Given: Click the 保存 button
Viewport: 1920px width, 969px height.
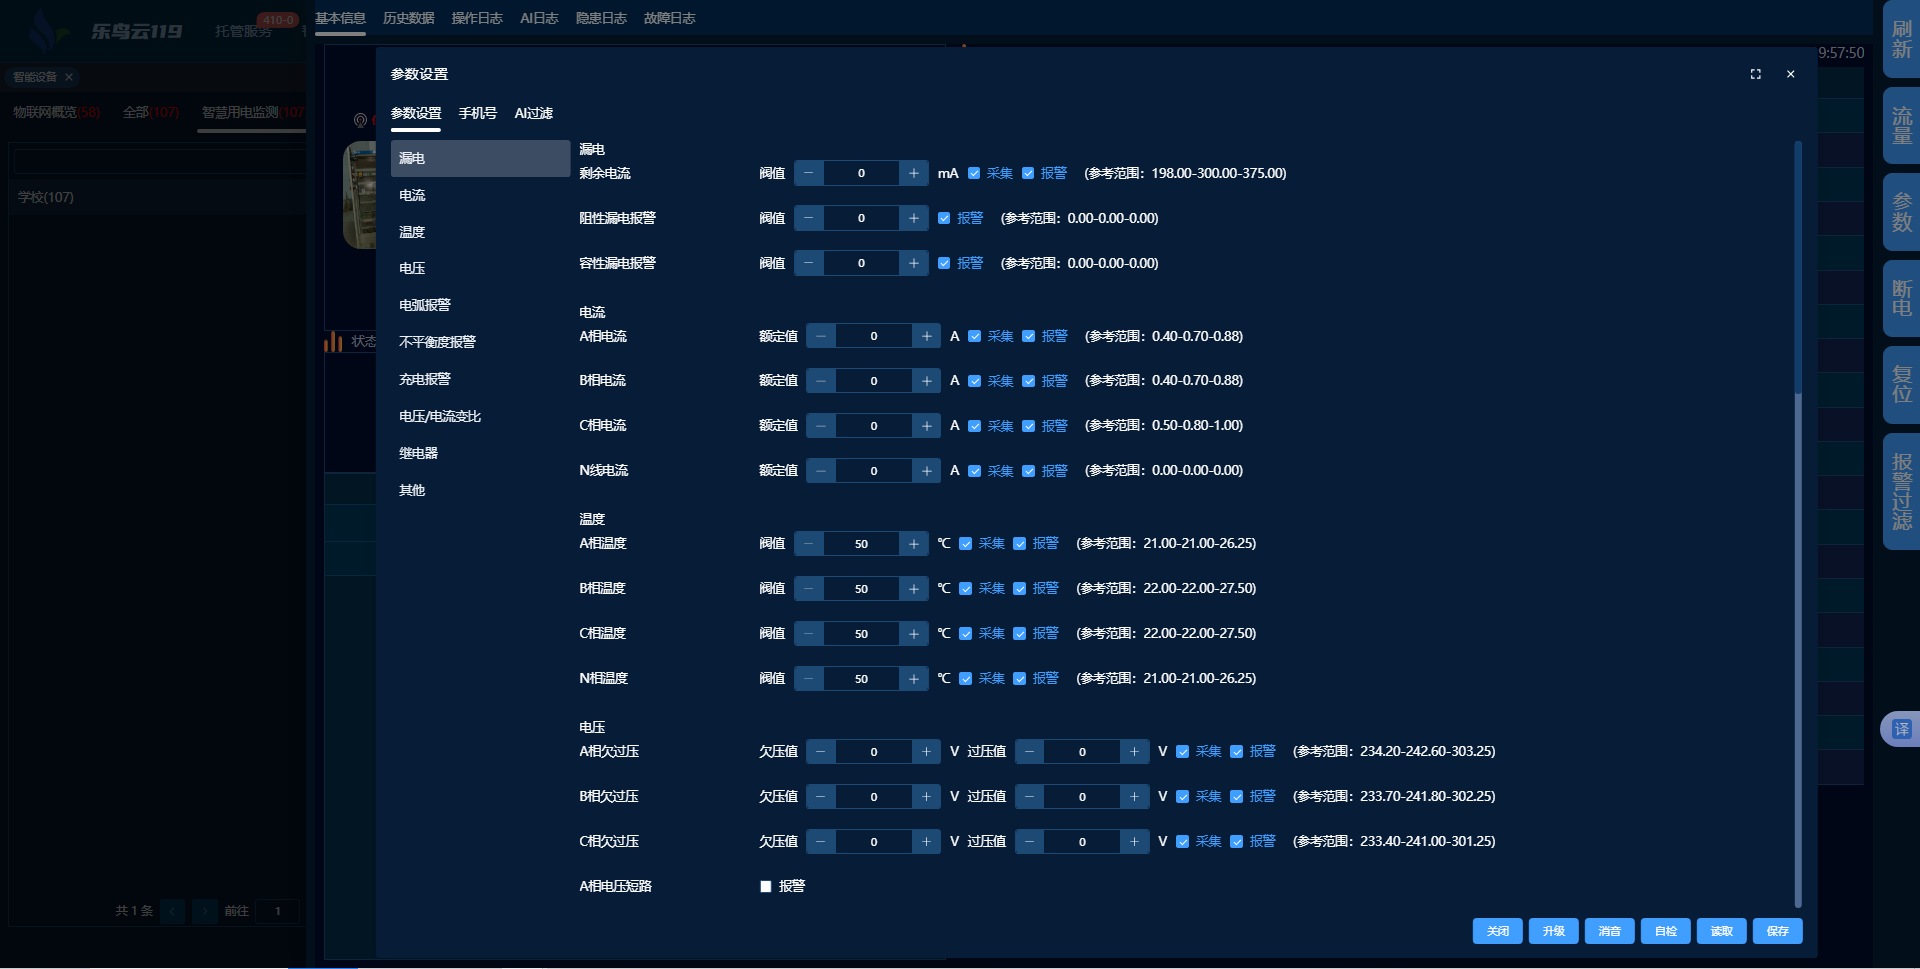Looking at the screenshot, I should [1777, 931].
